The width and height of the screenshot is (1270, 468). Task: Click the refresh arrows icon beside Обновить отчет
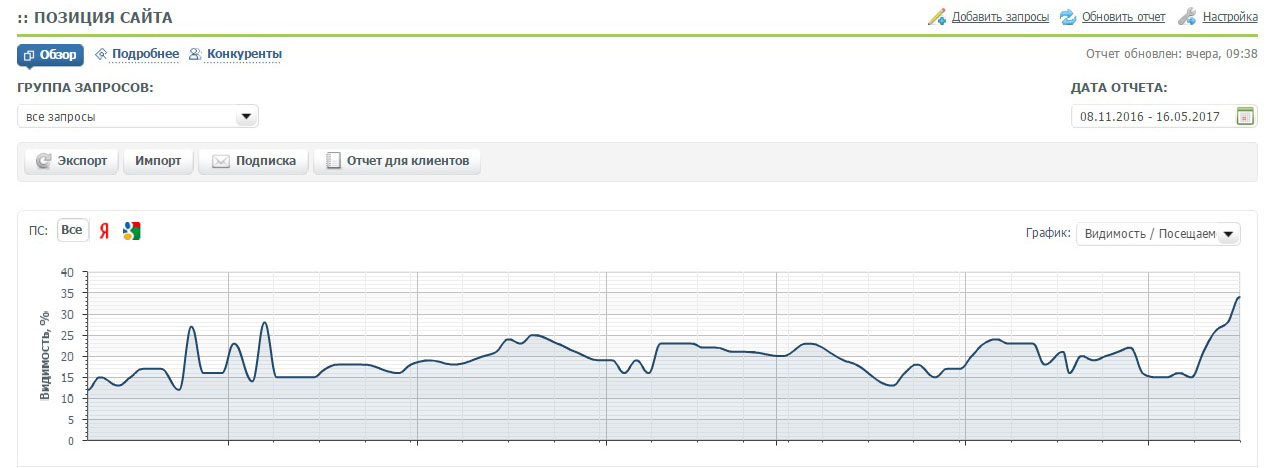click(1068, 17)
